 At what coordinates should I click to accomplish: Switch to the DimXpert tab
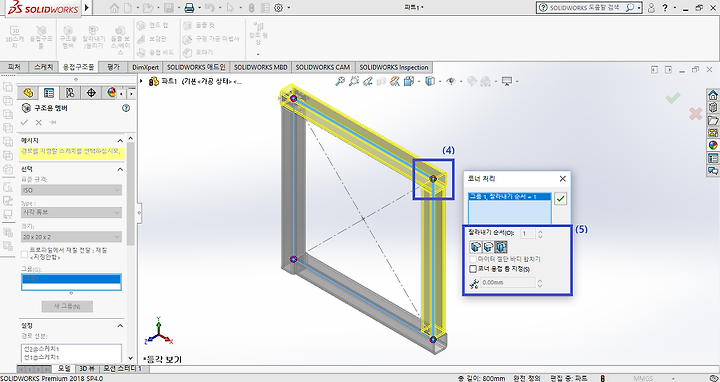tap(145, 67)
